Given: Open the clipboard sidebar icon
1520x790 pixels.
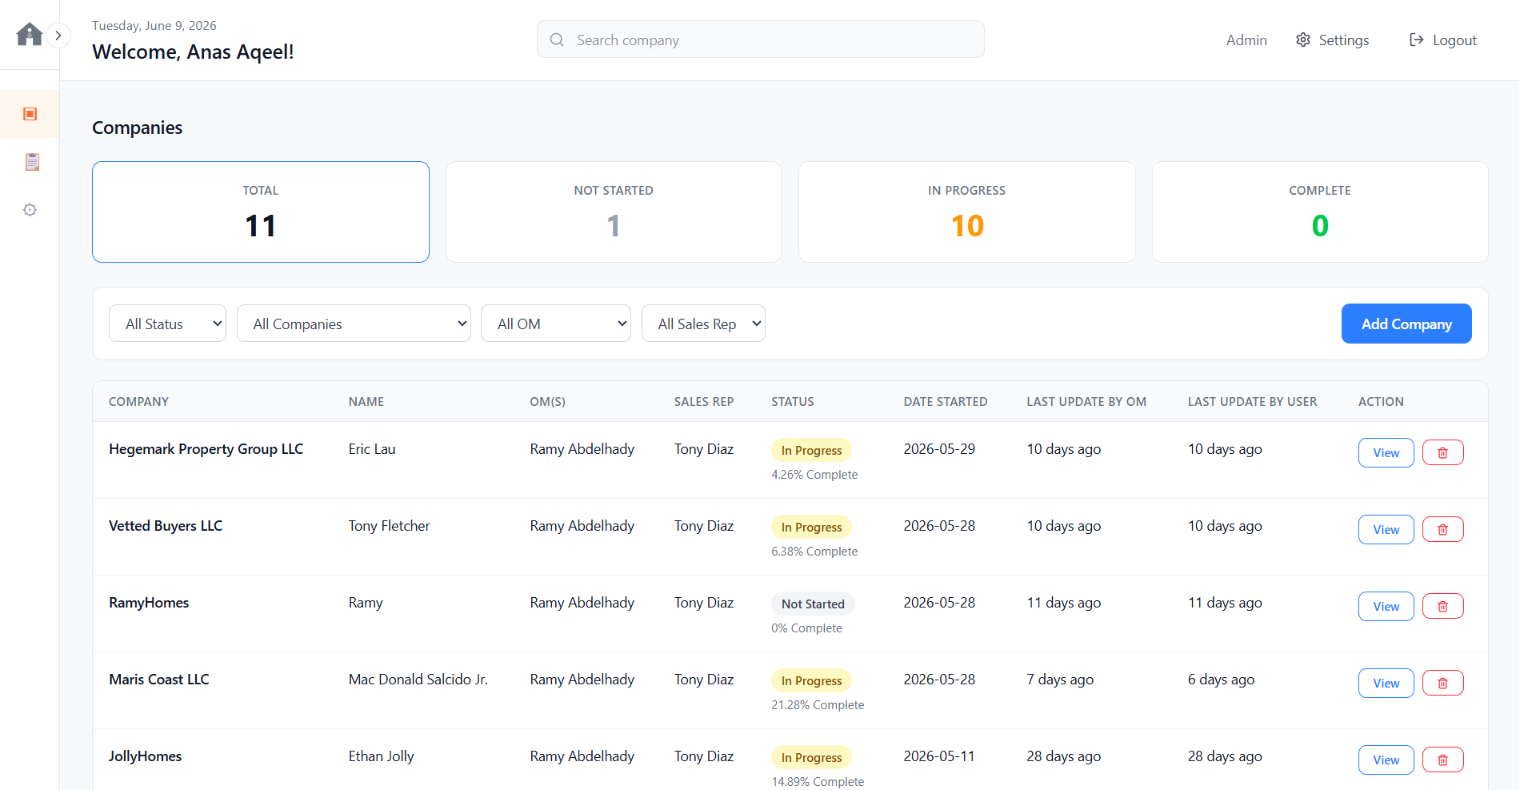Looking at the screenshot, I should pos(31,162).
